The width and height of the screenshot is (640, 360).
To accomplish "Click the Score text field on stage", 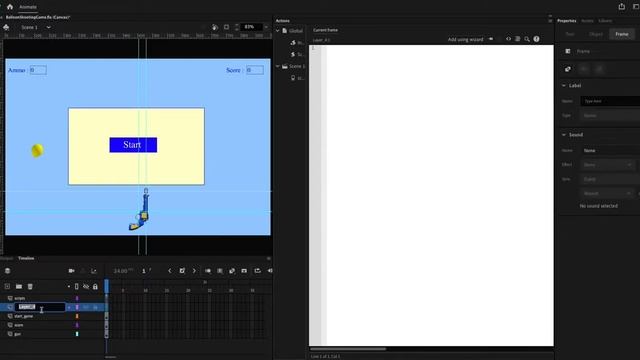I will pos(255,70).
